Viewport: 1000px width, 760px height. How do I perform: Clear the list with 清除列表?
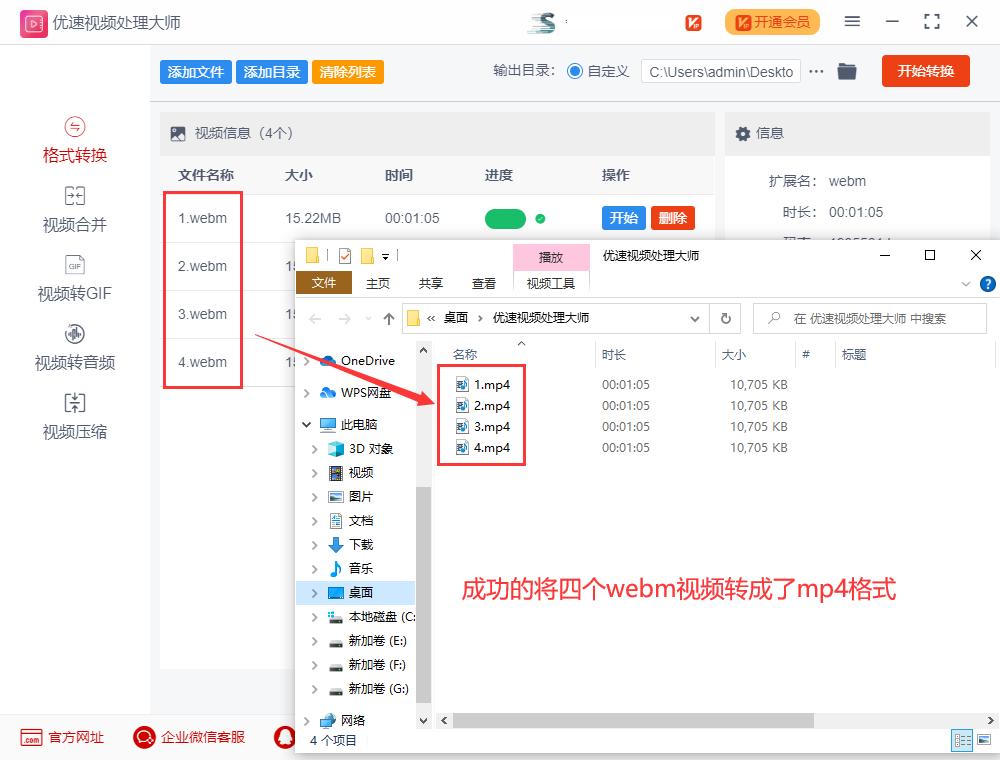347,71
